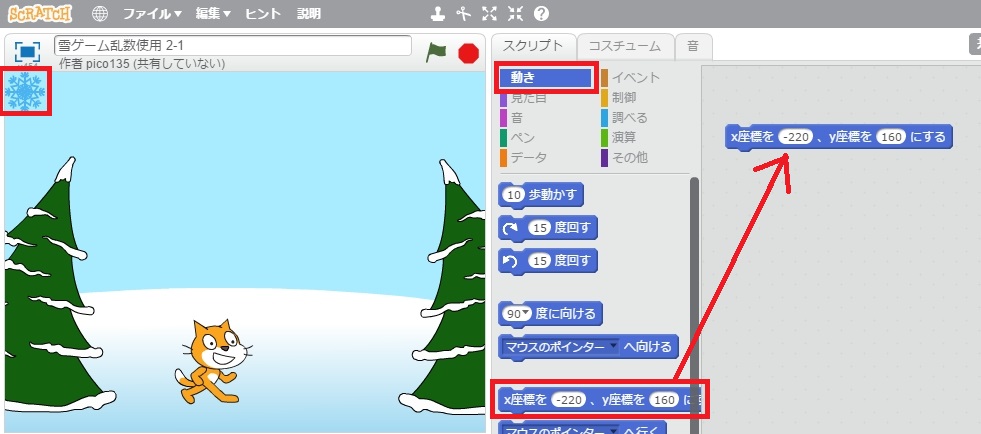Switch to the 音 tab

[x=693, y=46]
